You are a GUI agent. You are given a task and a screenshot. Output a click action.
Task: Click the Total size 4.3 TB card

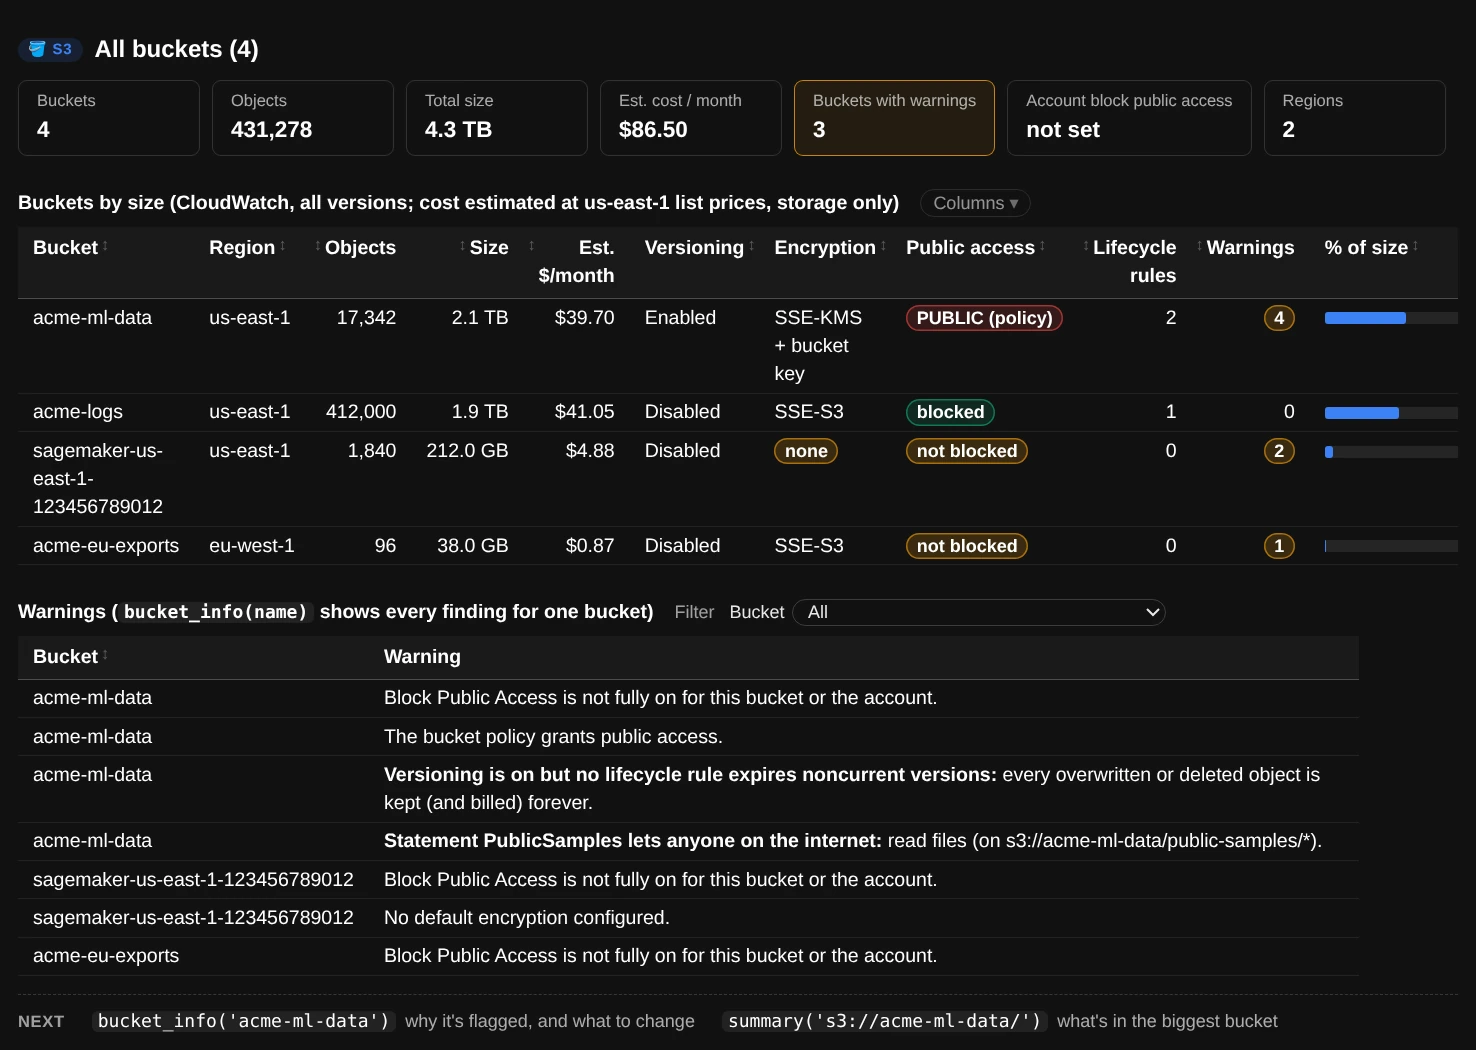pyautogui.click(x=497, y=118)
